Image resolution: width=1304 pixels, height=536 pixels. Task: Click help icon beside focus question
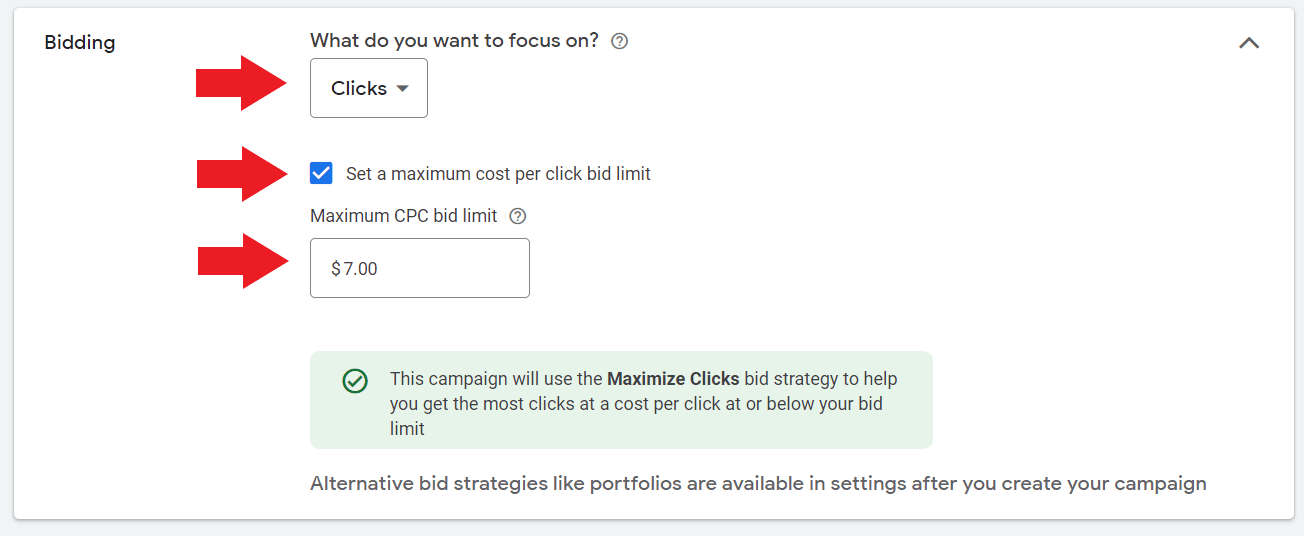tap(619, 42)
